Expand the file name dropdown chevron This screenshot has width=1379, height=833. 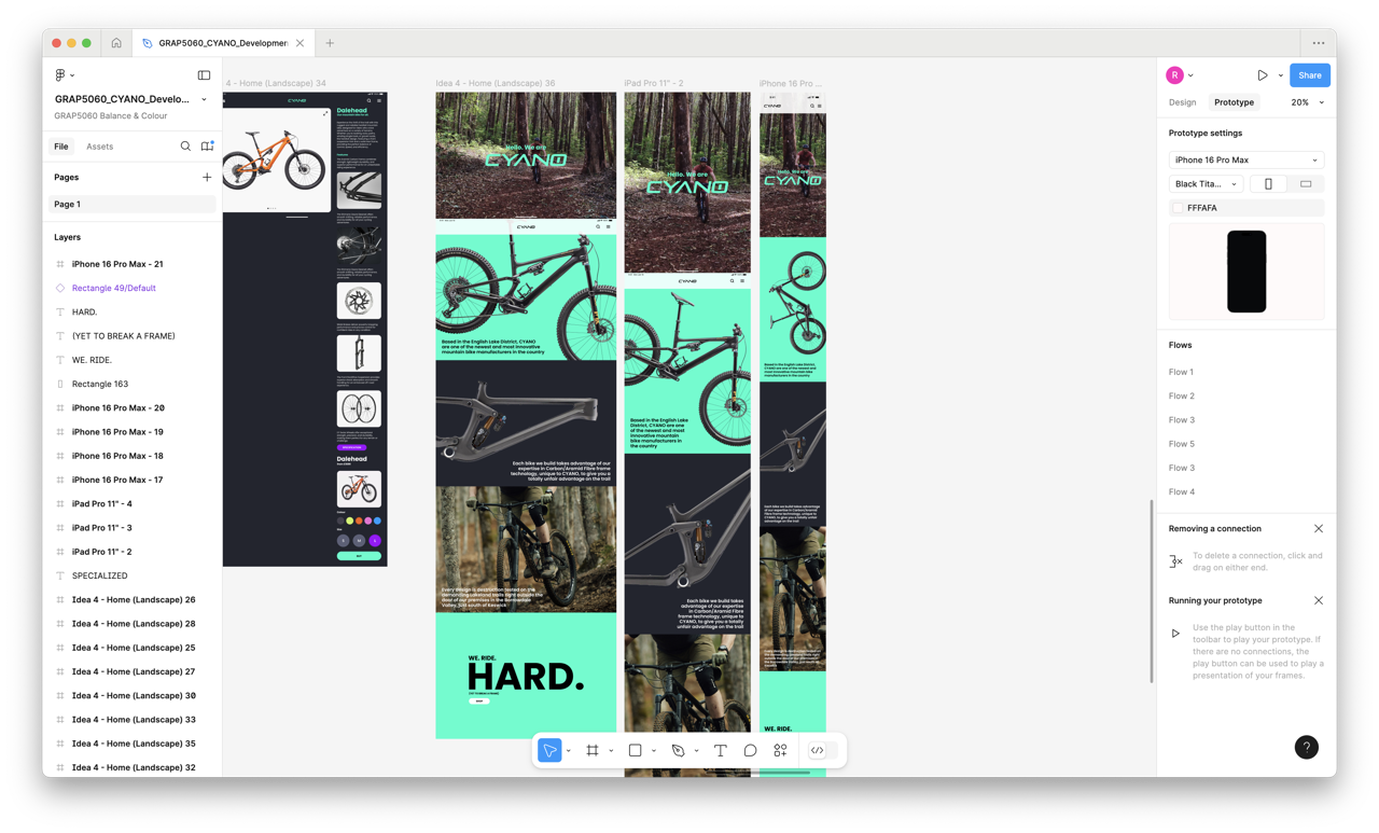204,99
